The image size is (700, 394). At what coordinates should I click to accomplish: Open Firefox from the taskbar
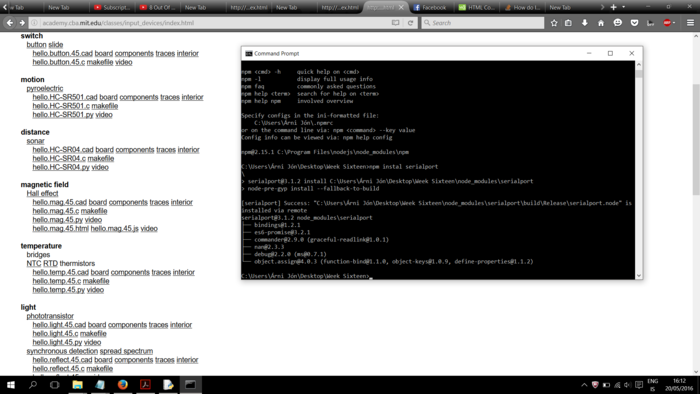(x=122, y=385)
